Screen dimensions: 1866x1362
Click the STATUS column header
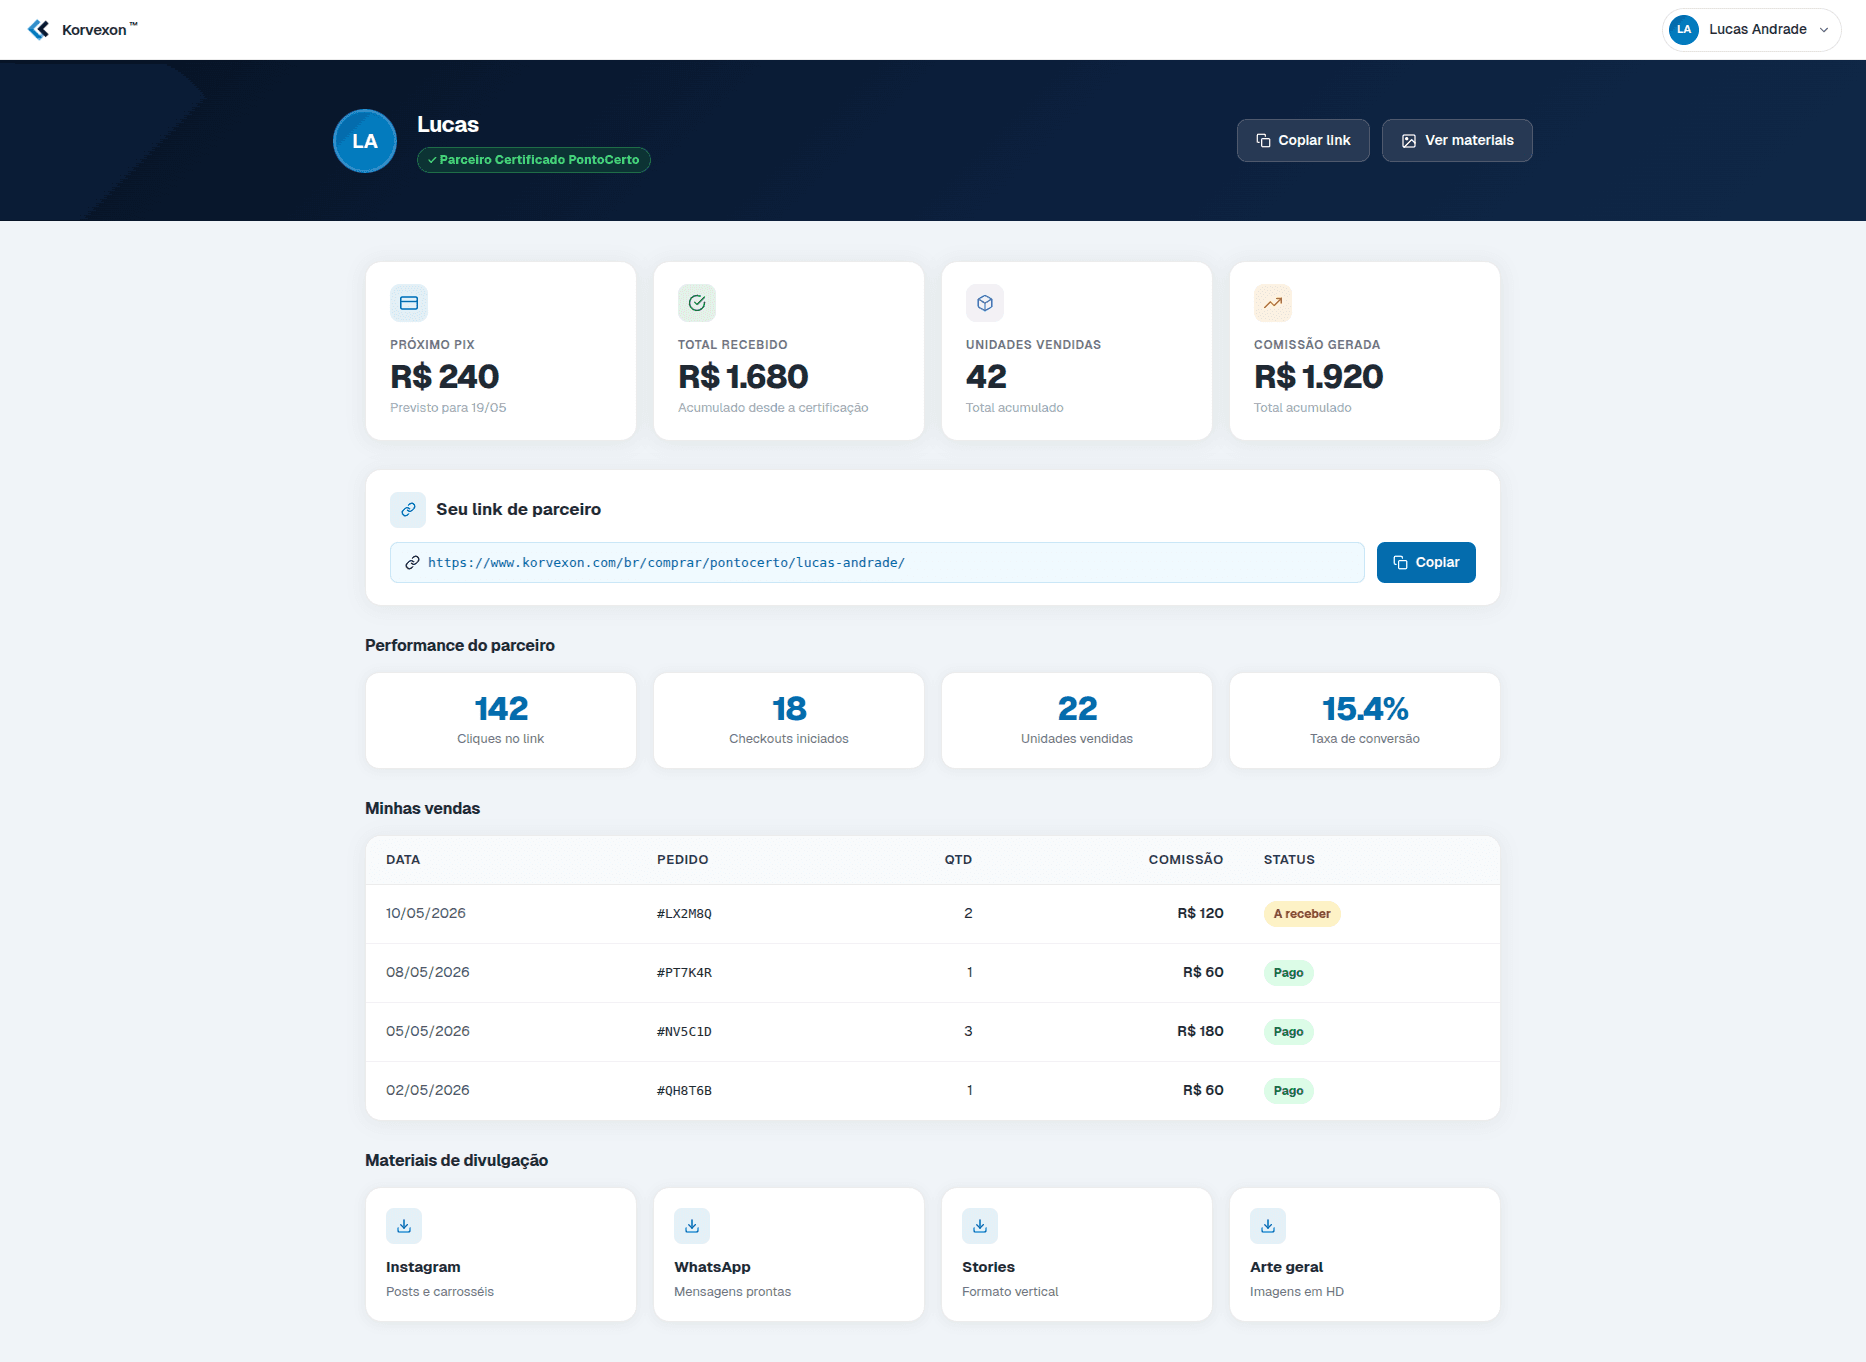tap(1289, 859)
